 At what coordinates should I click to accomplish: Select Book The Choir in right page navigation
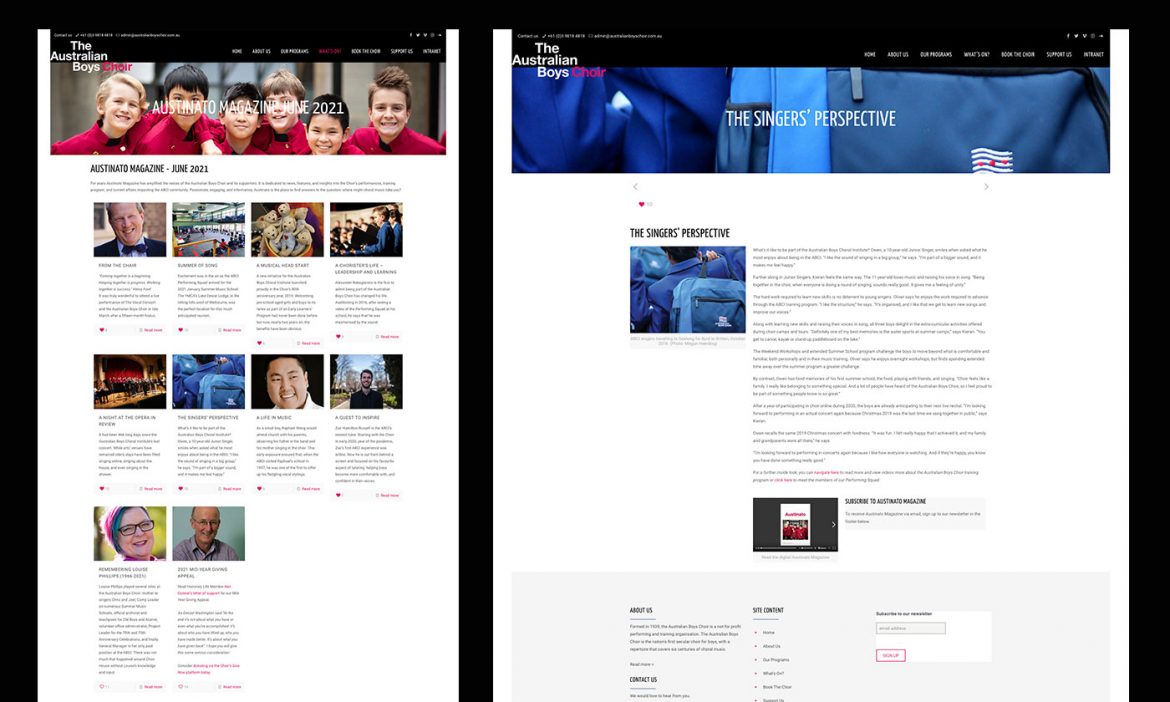(1018, 55)
